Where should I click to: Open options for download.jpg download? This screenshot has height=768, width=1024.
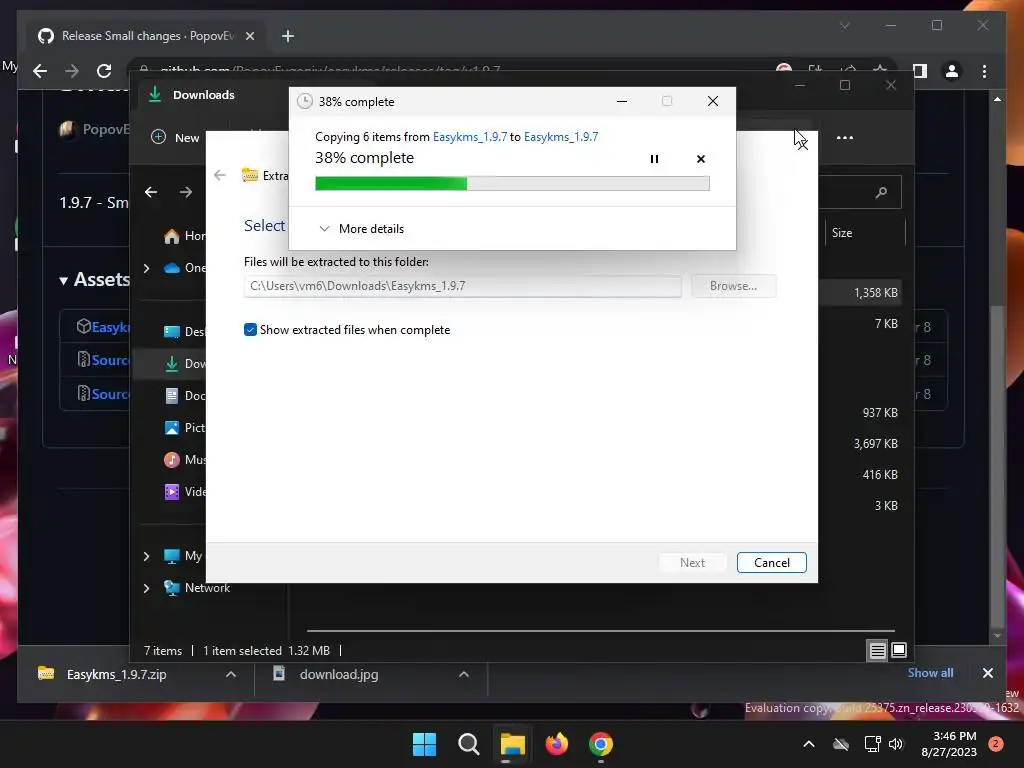(464, 674)
